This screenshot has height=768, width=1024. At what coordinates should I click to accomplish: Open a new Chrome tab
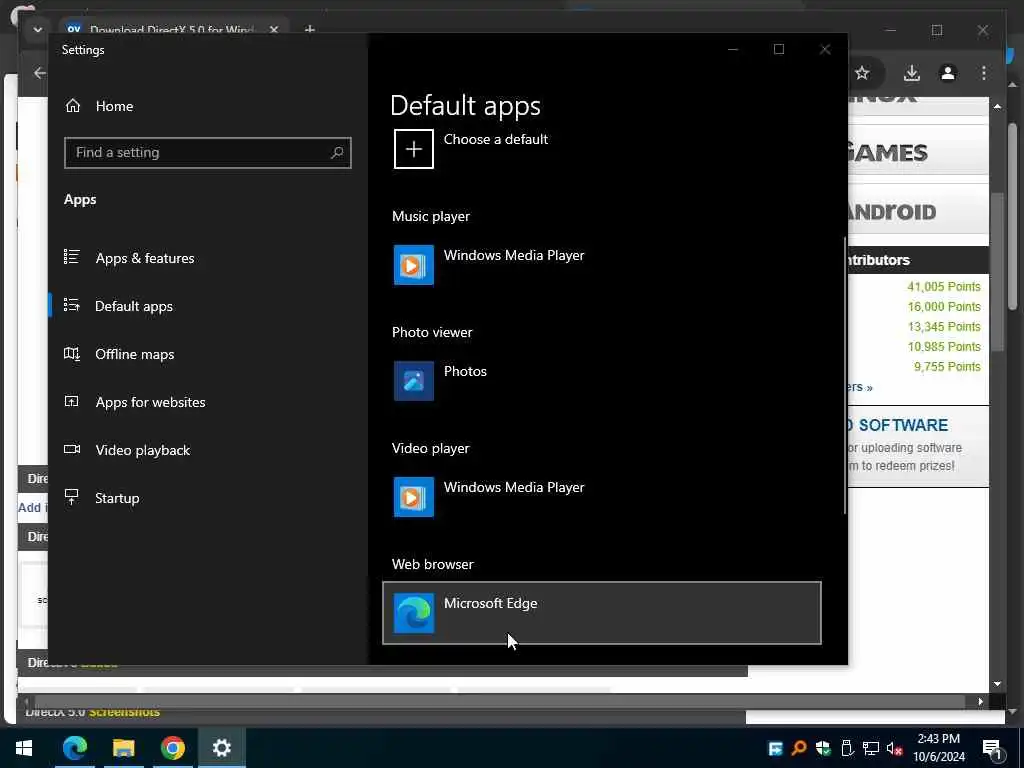coord(310,29)
